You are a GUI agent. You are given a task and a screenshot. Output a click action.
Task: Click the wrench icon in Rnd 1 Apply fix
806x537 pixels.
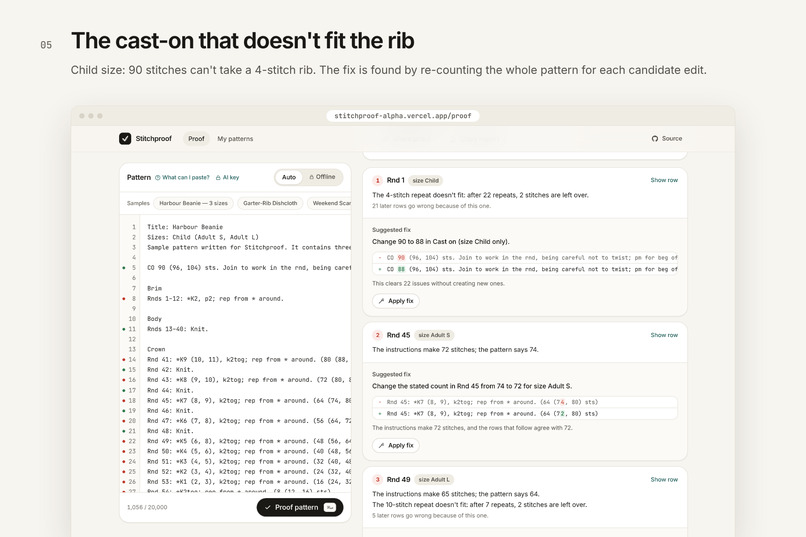pyautogui.click(x=381, y=301)
